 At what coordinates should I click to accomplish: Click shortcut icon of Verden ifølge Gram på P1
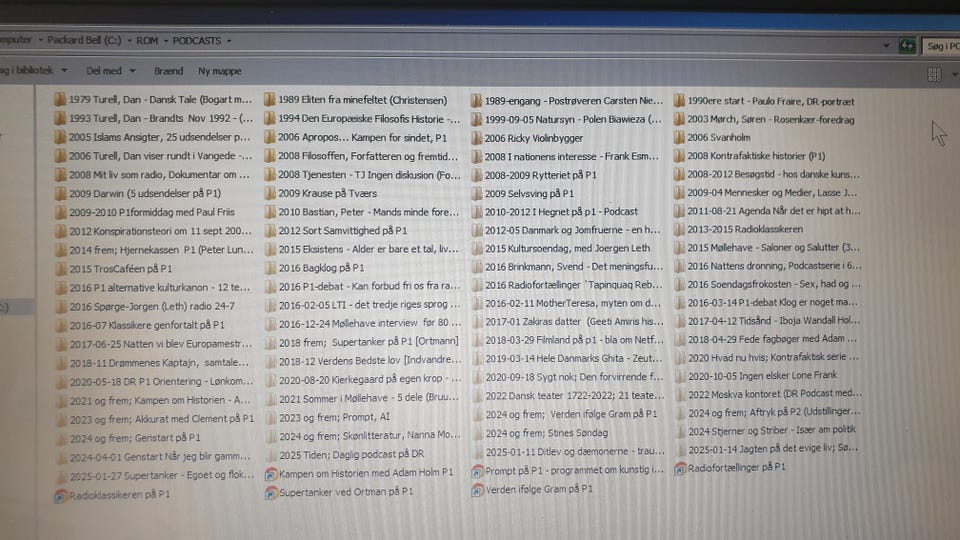click(477, 490)
